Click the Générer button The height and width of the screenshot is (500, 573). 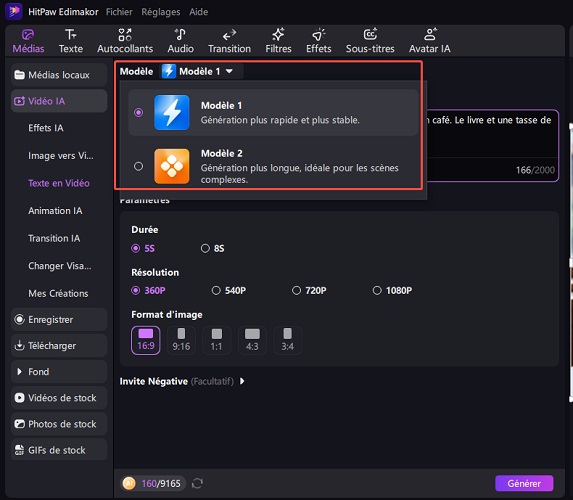(524, 483)
